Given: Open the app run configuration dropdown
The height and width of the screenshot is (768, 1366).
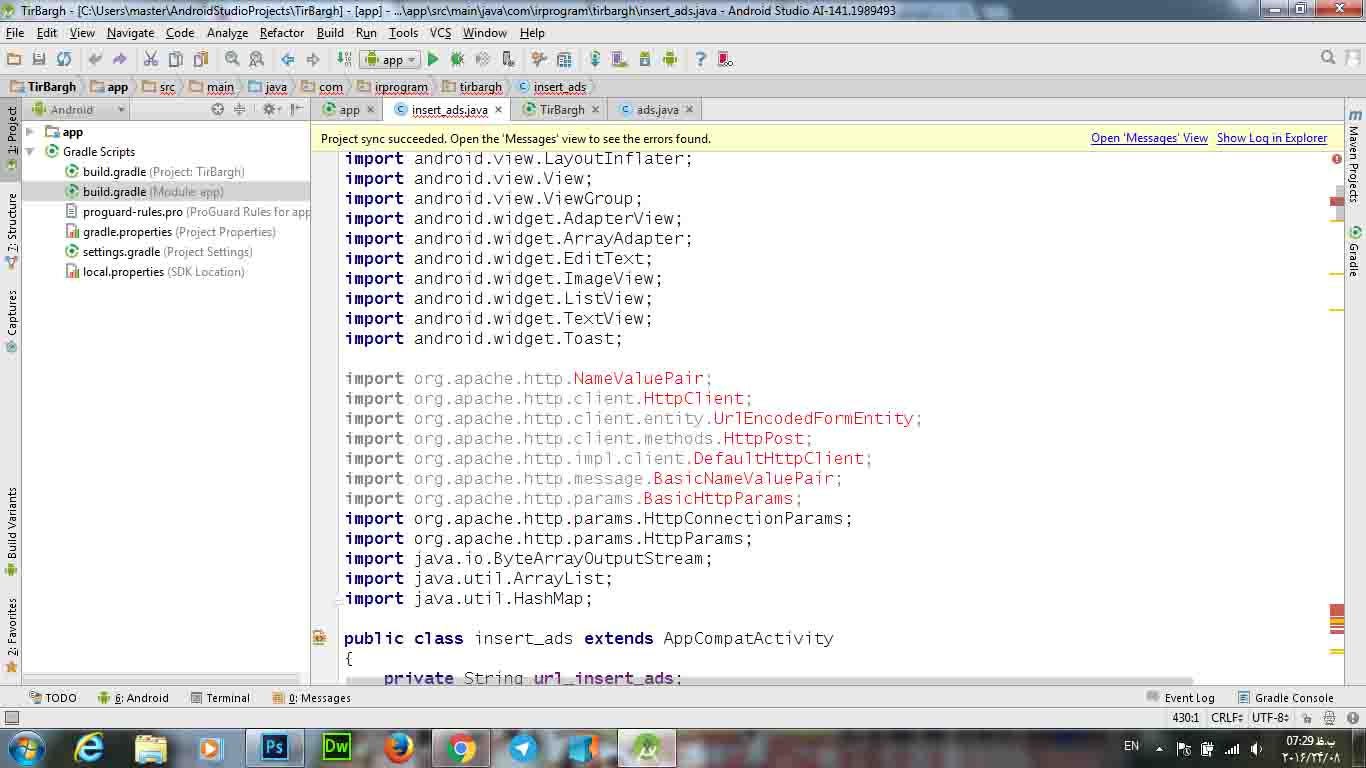Looking at the screenshot, I should tap(390, 60).
